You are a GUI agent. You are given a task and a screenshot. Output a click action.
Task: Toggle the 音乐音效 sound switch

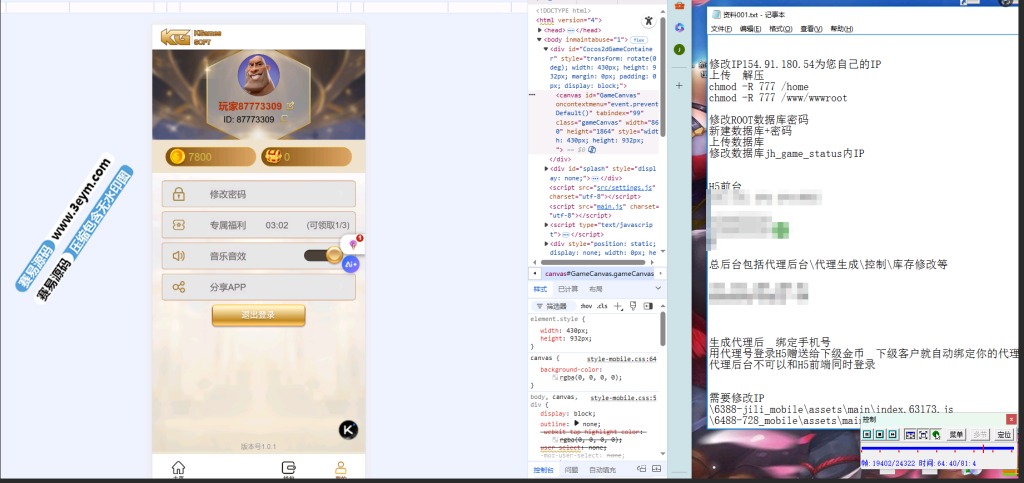[x=325, y=256]
